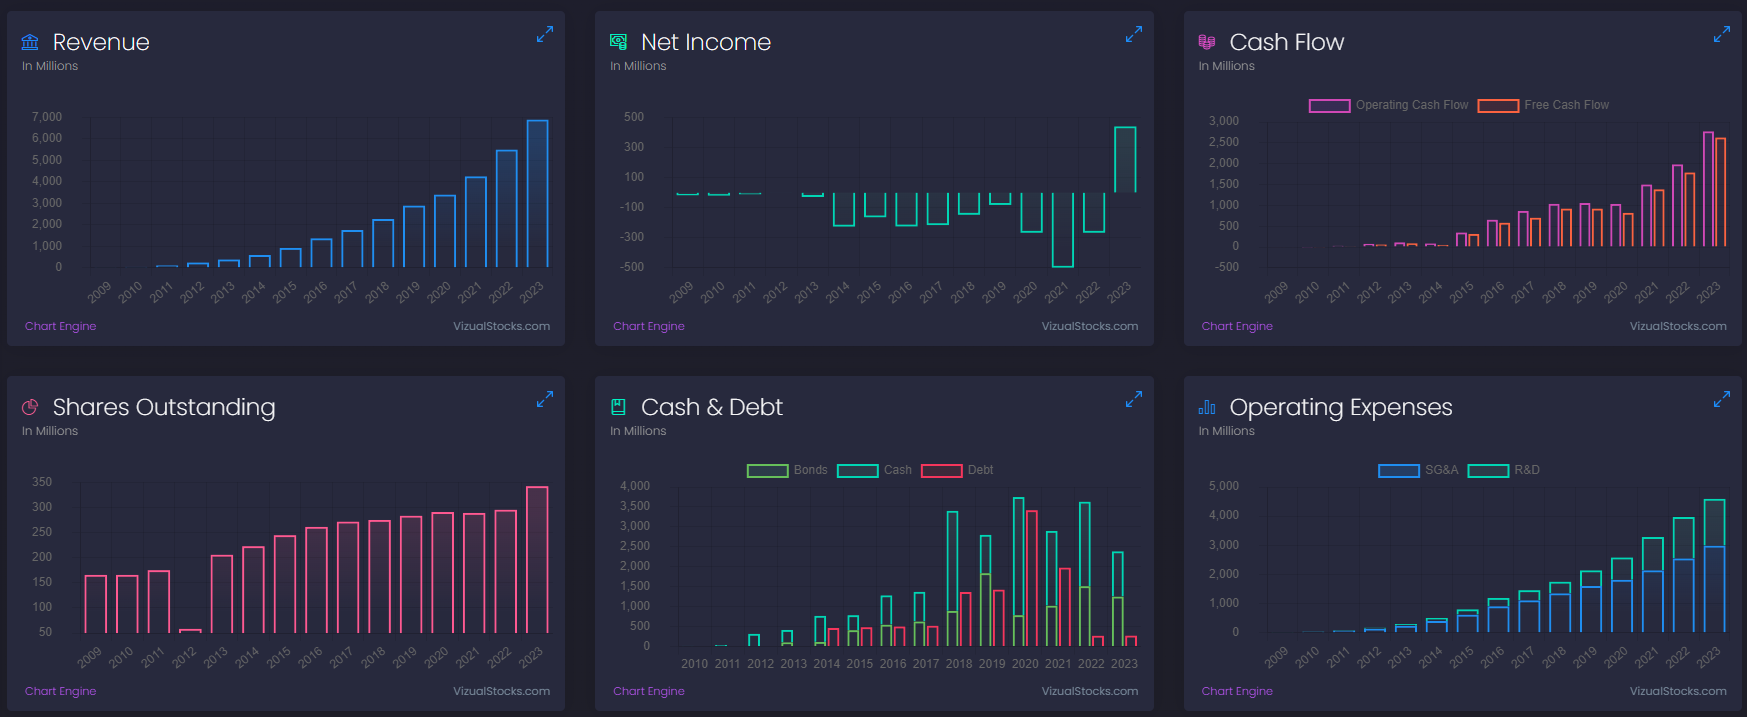
Task: Click VizualStocks.com text in Shares Outstanding card
Action: point(501,691)
